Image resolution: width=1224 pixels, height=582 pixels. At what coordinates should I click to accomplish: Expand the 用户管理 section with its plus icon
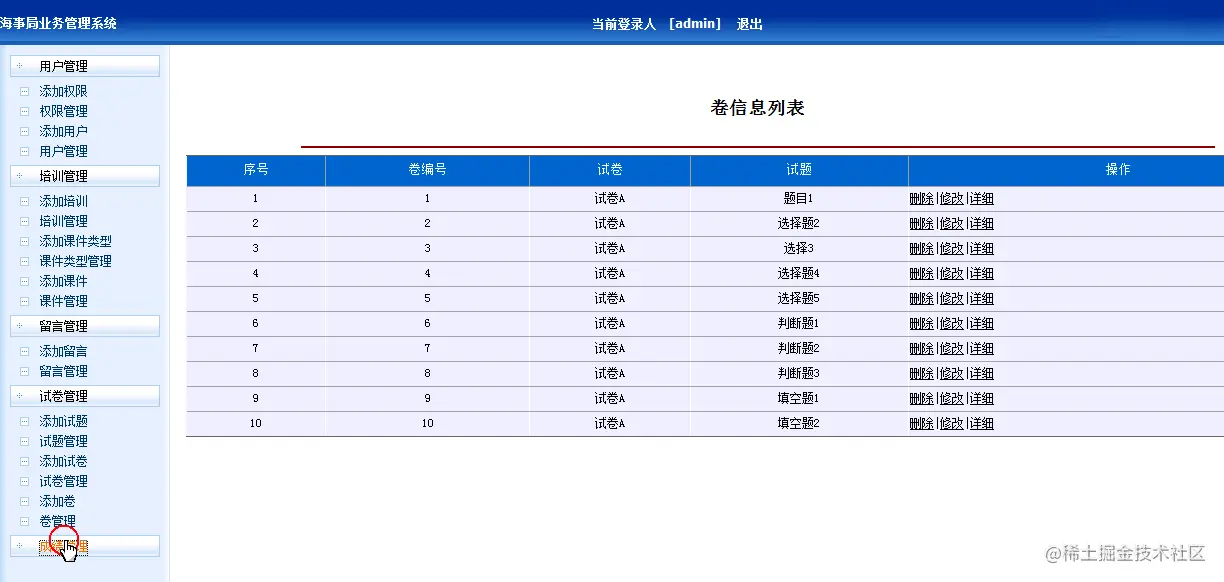[17, 66]
